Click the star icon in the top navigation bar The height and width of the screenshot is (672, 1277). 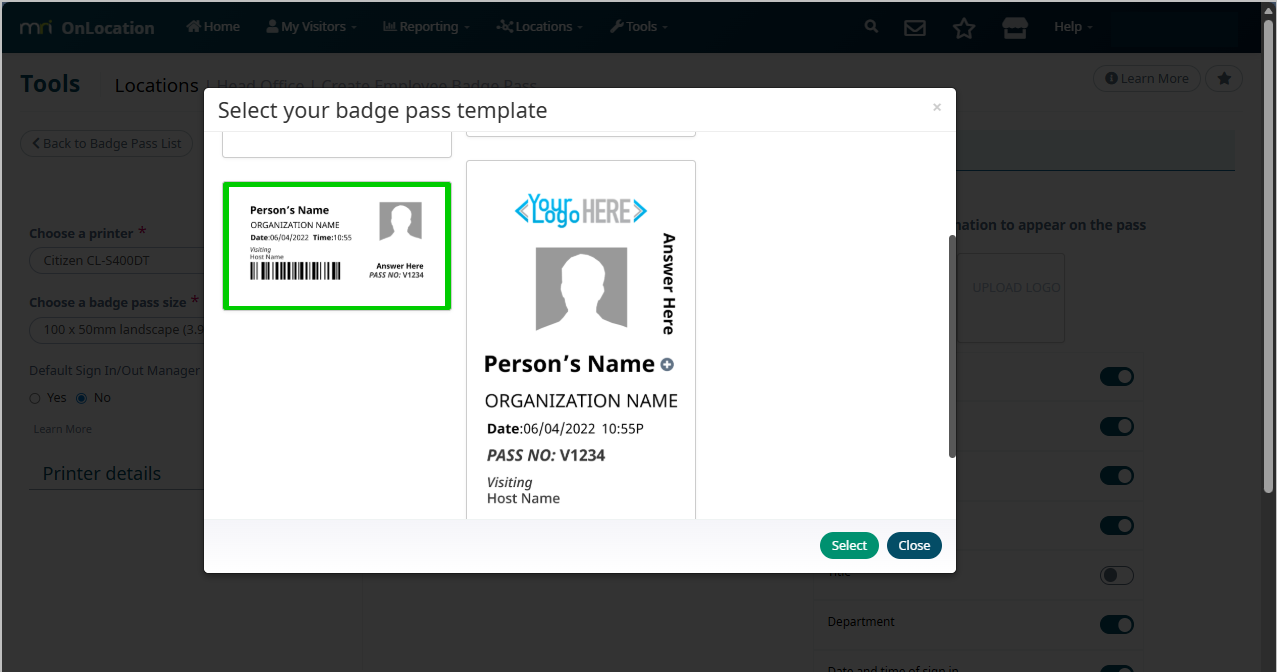pos(963,28)
